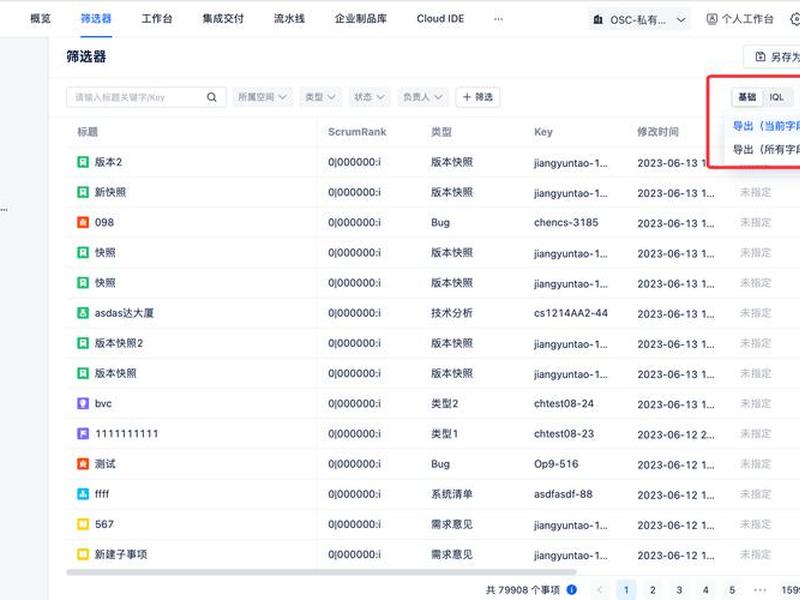
Task: Open the 企业制品库 tab
Action: click(361, 19)
